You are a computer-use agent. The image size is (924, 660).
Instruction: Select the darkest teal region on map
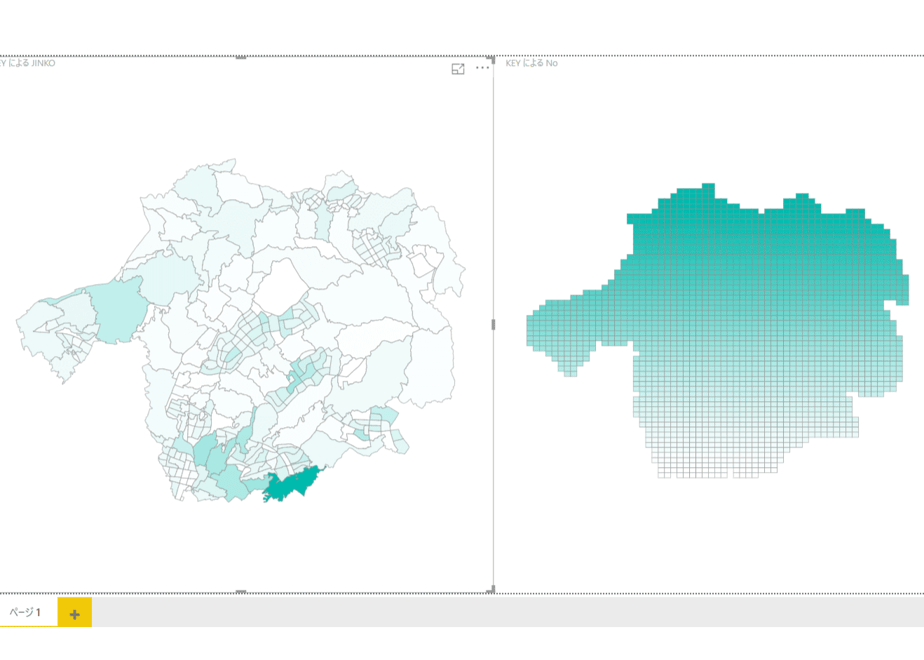[292, 483]
